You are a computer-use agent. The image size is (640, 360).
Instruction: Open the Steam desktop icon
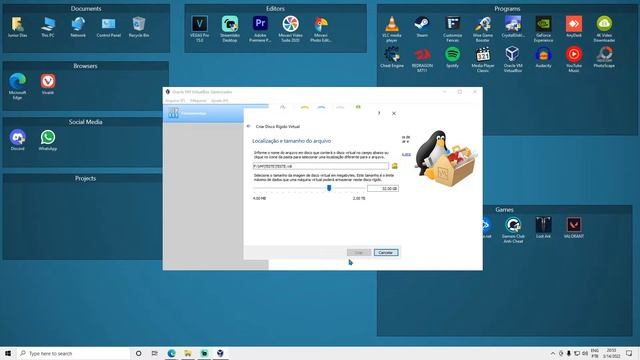pyautogui.click(x=422, y=27)
